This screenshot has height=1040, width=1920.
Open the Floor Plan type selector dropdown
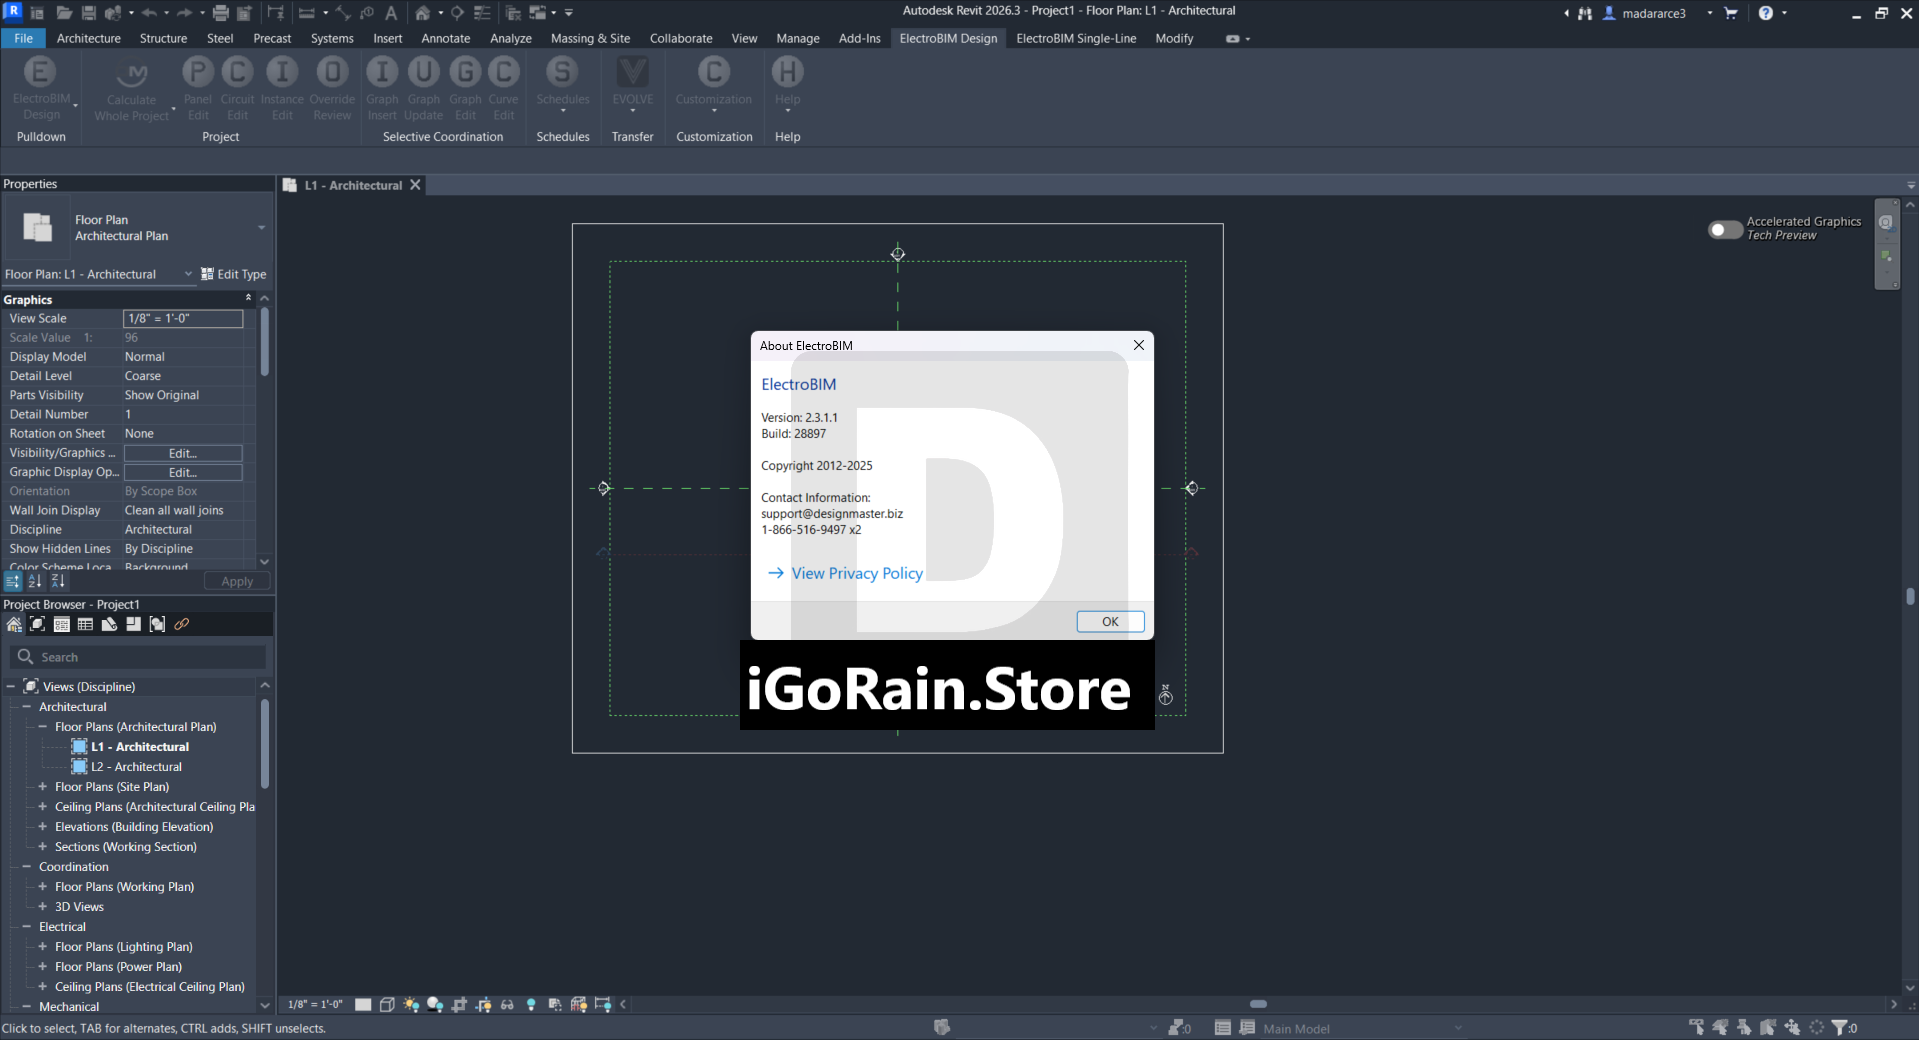(x=261, y=228)
